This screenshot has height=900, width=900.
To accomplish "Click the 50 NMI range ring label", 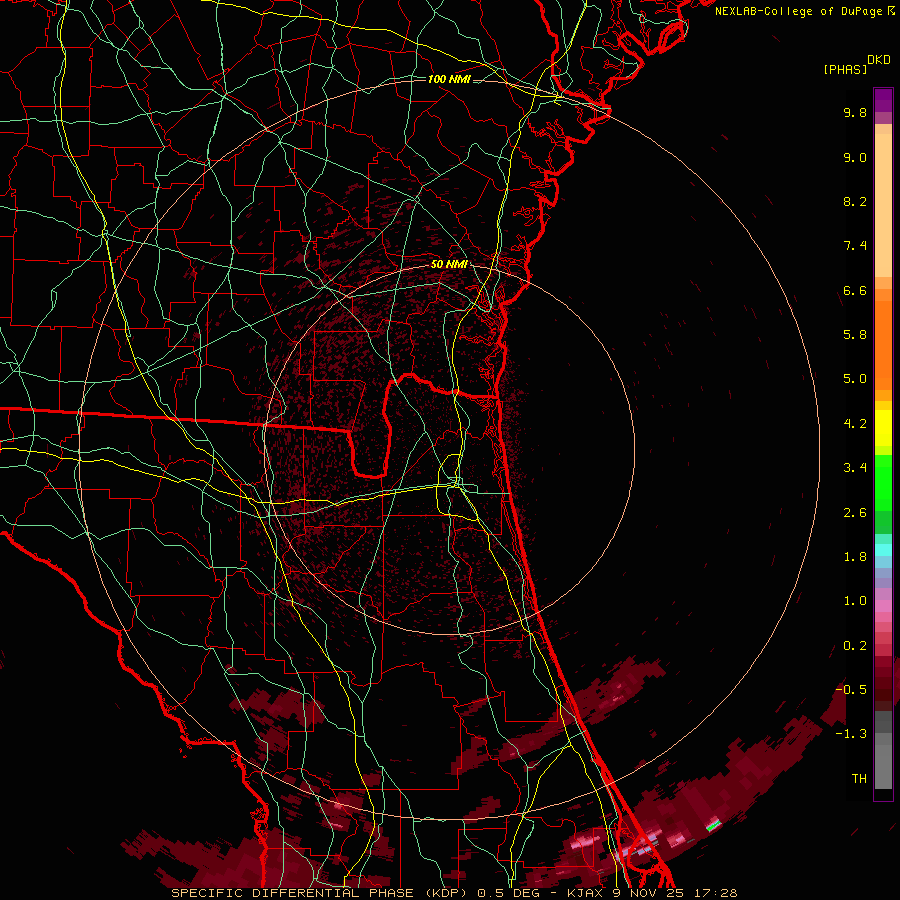I will (x=449, y=264).
